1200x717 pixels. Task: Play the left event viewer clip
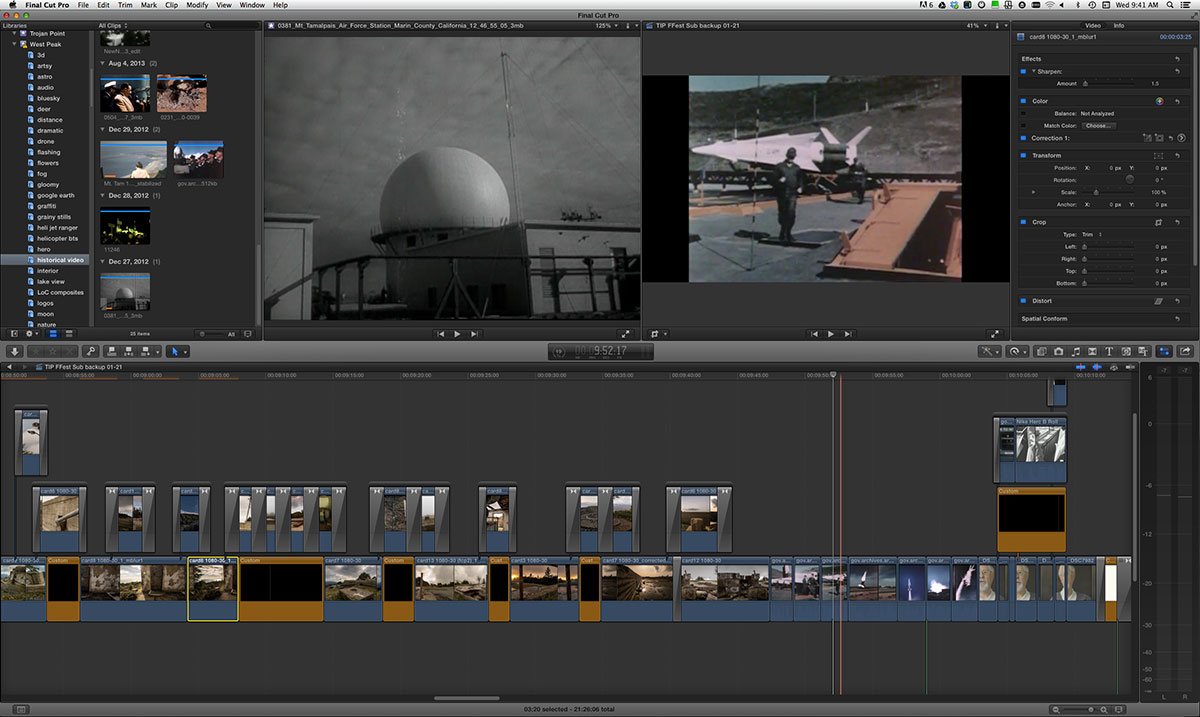[457, 334]
